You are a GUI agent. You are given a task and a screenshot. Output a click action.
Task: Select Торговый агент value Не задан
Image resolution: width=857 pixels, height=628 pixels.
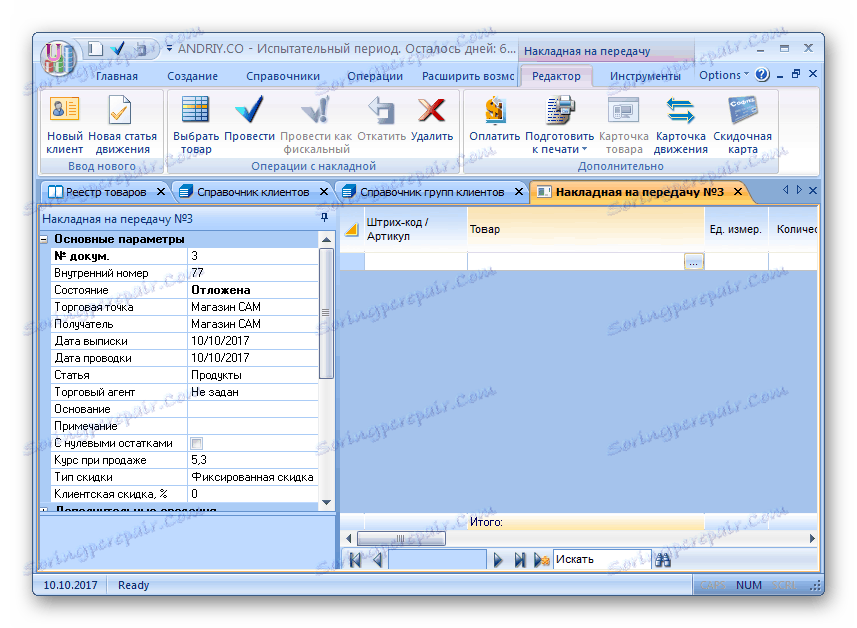(253, 392)
